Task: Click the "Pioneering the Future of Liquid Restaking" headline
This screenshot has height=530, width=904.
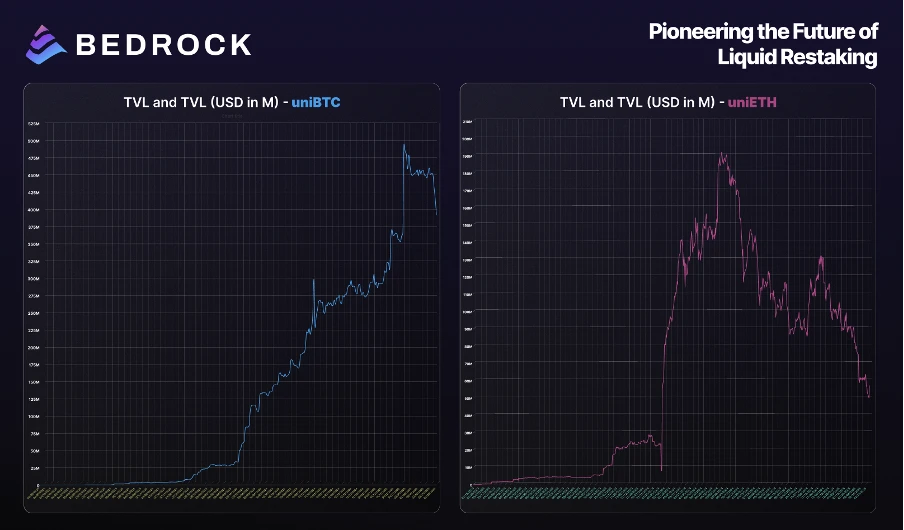Action: (763, 44)
